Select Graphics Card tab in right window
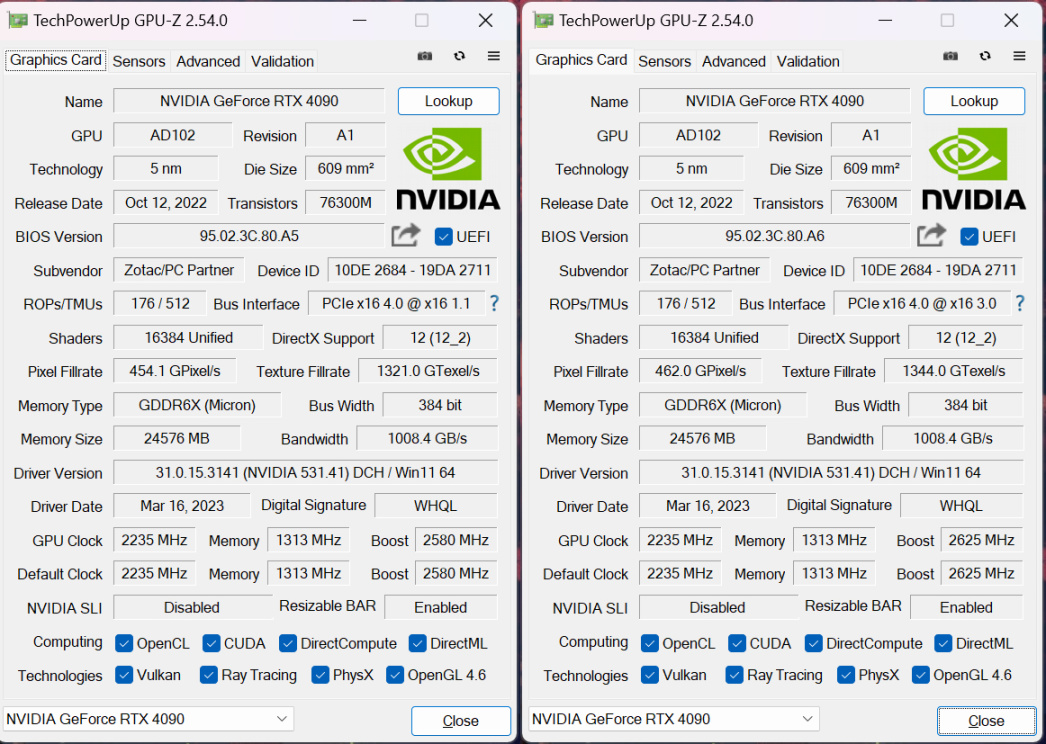 tap(581, 60)
